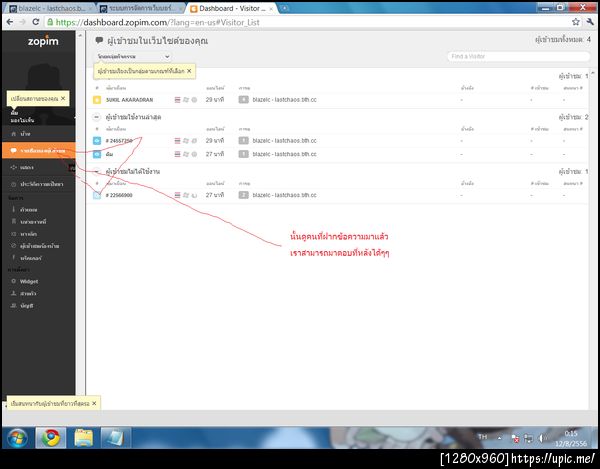Open the sidebar item with the clock icon
Viewport: 600px width, 469px height.
click(x=38, y=184)
